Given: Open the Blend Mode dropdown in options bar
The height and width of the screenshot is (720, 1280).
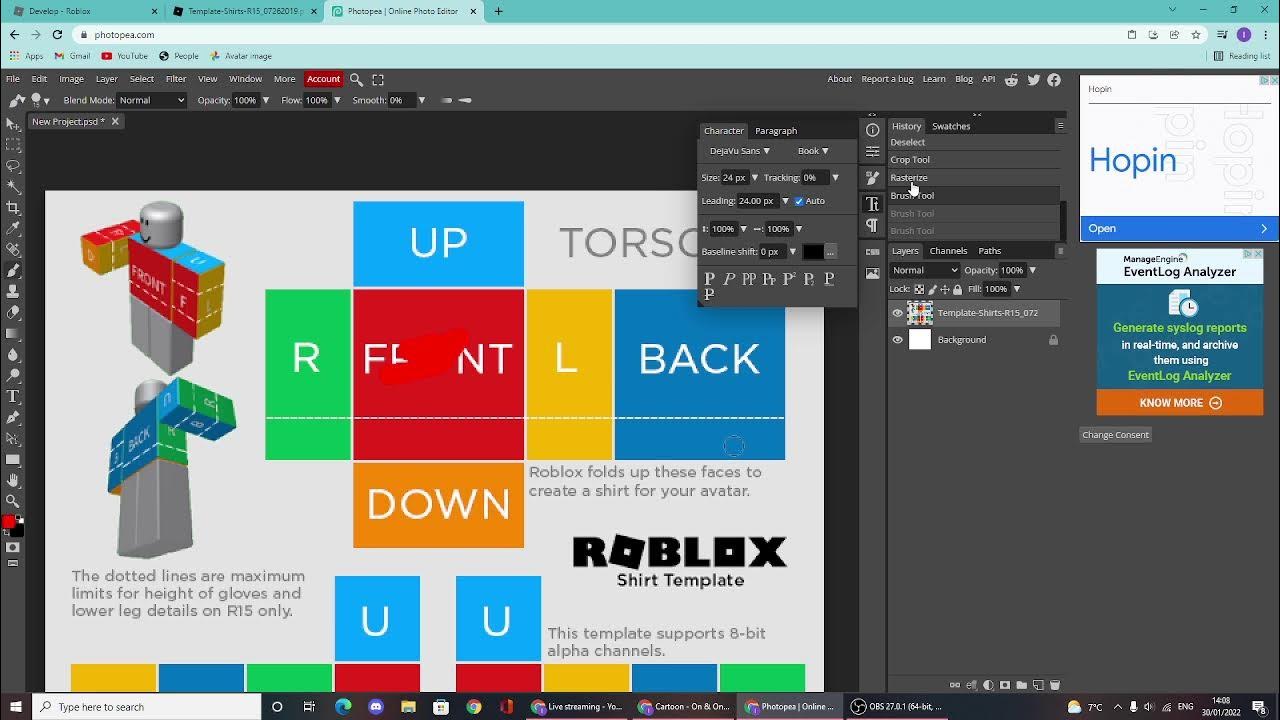Looking at the screenshot, I should [151, 100].
